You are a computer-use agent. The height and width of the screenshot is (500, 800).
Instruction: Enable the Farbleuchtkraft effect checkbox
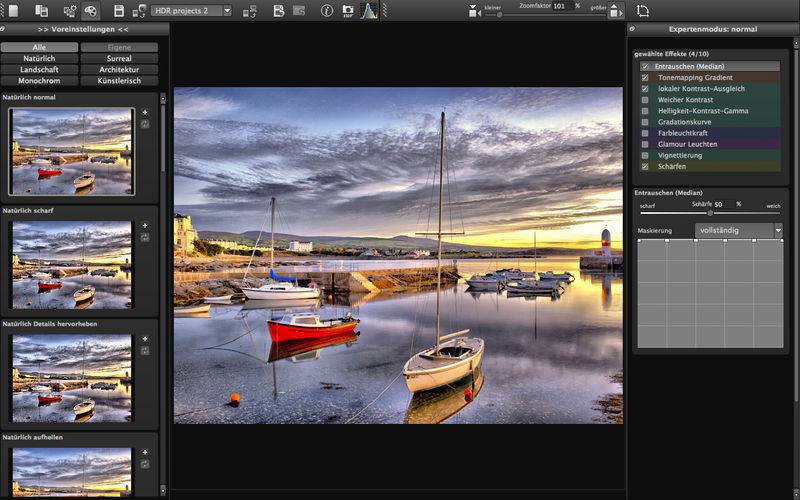pyautogui.click(x=645, y=133)
